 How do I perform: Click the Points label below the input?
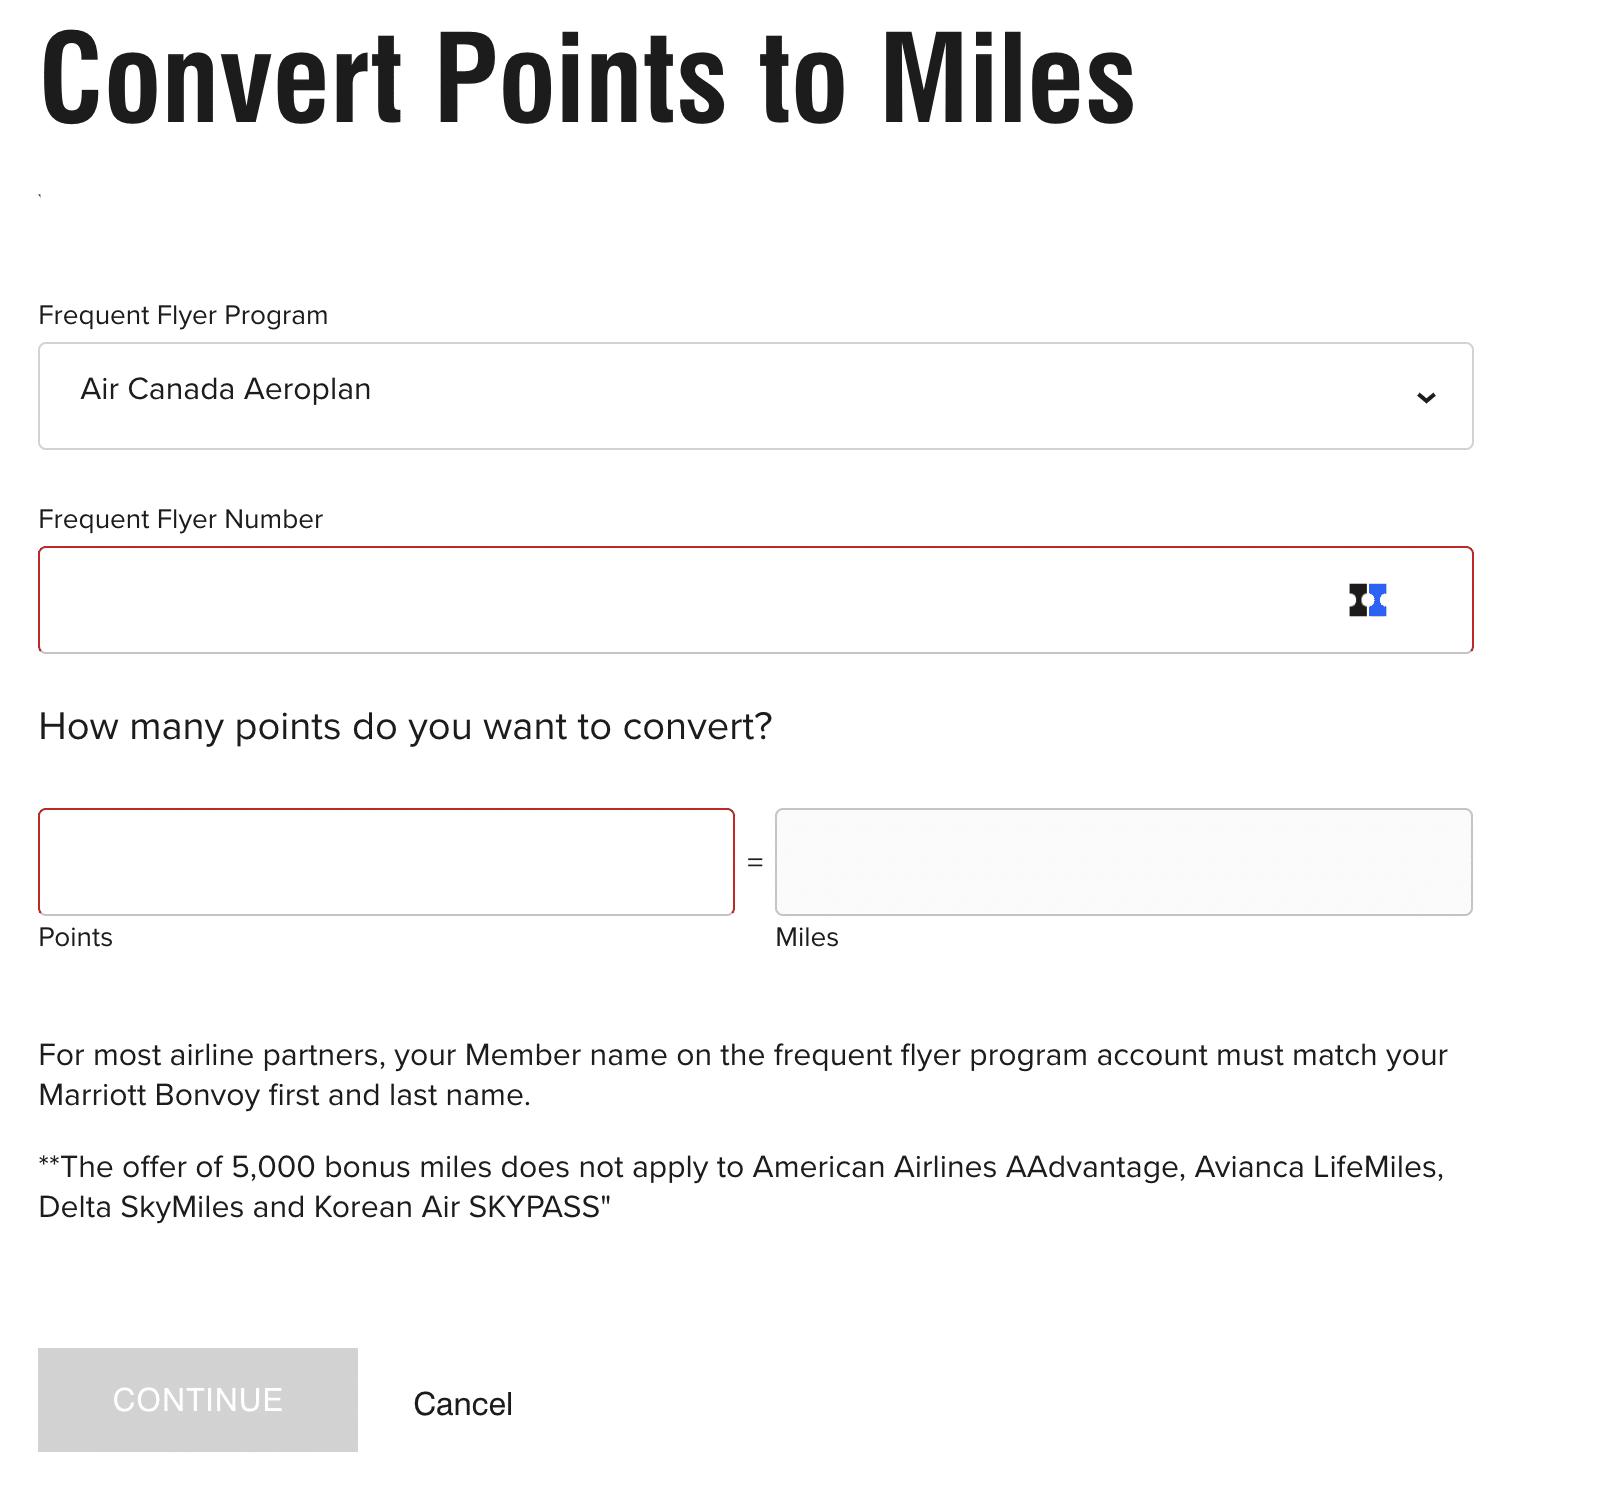coord(75,937)
